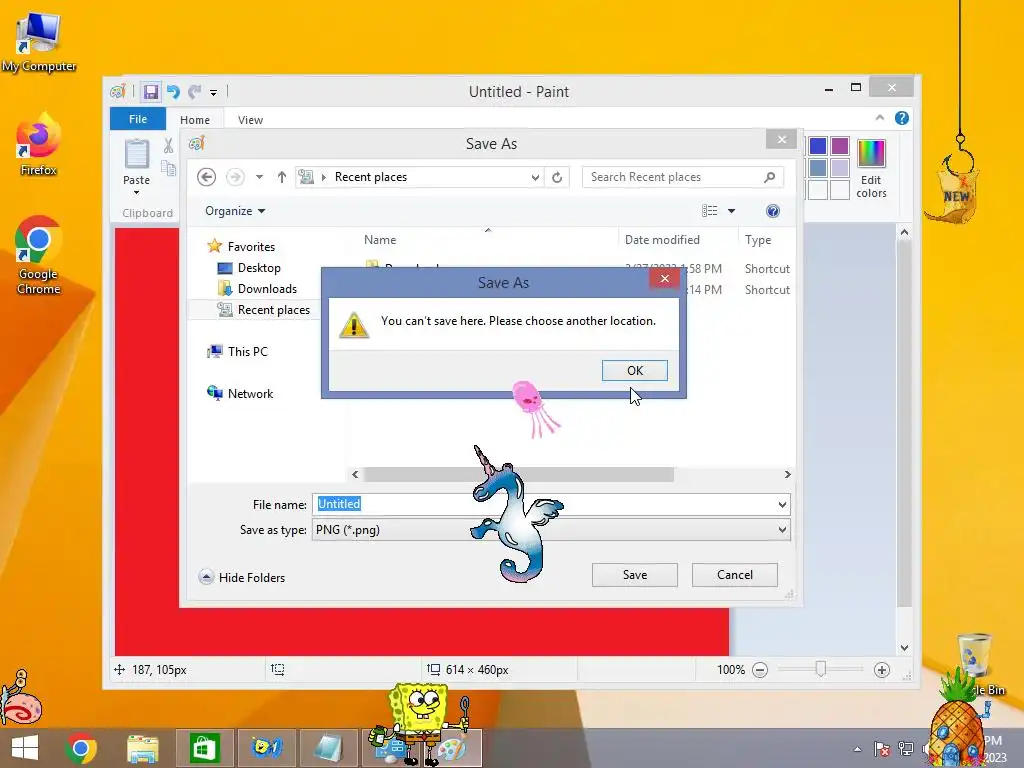Click Hide Folders
The width and height of the screenshot is (1024, 768).
click(x=242, y=577)
